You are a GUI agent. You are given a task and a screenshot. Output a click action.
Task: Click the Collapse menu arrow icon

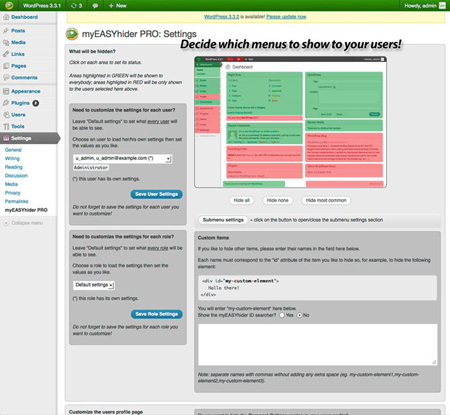(6, 223)
